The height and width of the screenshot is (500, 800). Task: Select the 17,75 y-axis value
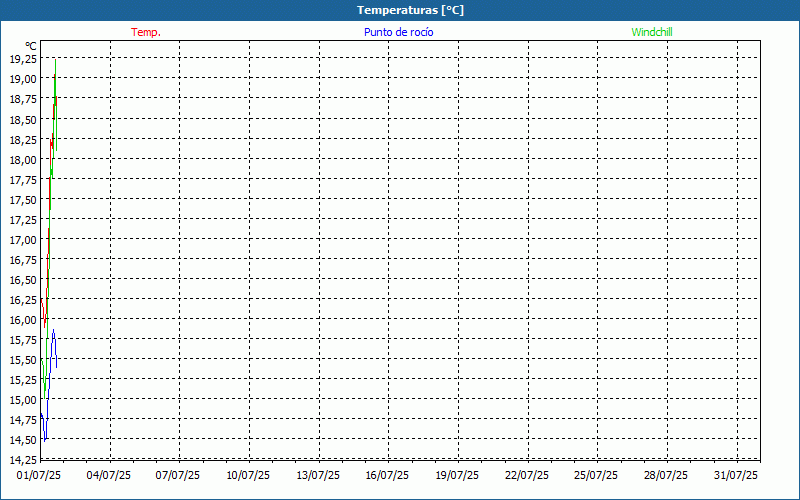pyautogui.click(x=23, y=180)
